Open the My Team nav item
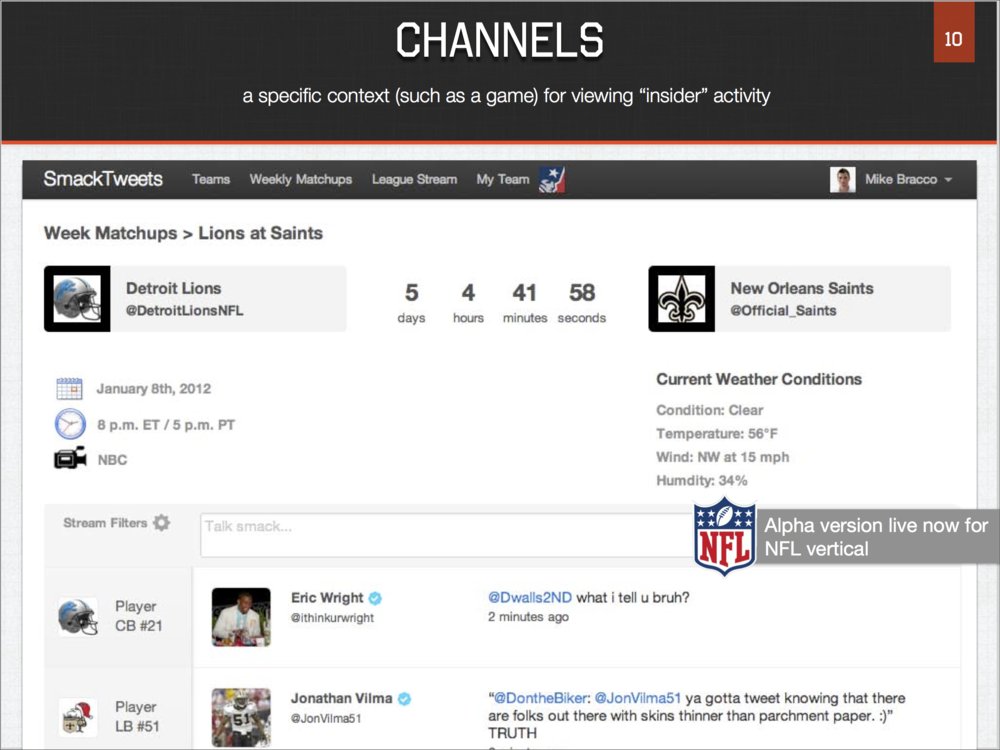Image resolution: width=1000 pixels, height=750 pixels. tap(503, 179)
